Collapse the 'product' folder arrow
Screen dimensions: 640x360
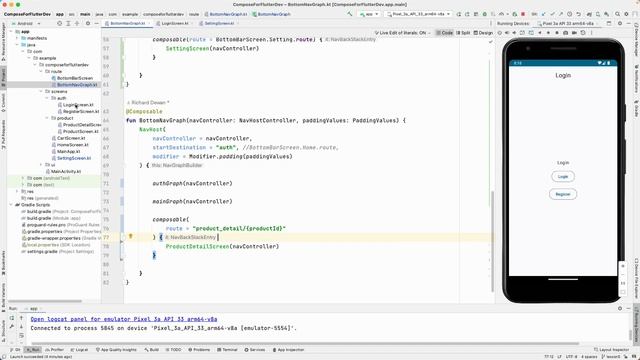47,118
